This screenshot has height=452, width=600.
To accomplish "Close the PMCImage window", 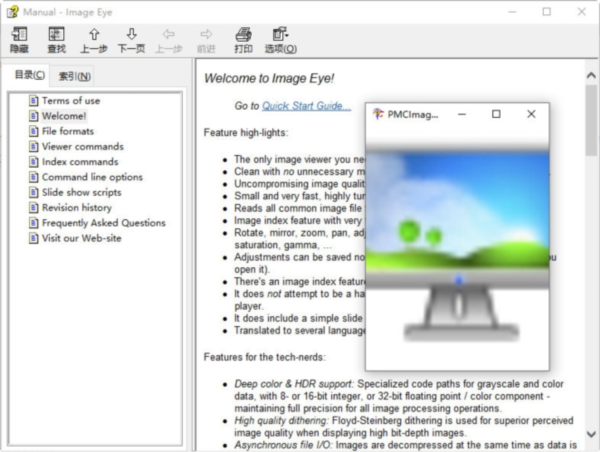I will (x=531, y=114).
